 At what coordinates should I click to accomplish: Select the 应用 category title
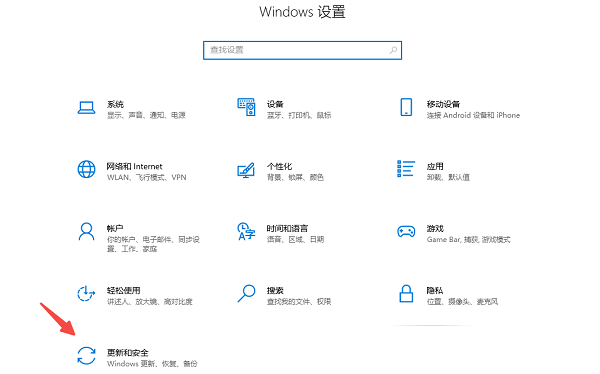435,167
